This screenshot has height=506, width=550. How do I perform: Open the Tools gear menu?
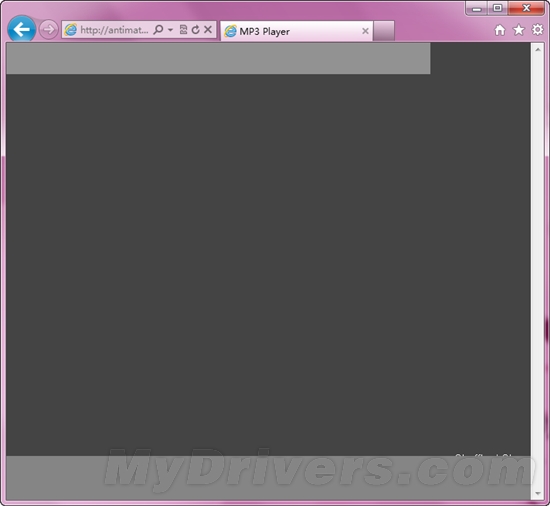[537, 30]
